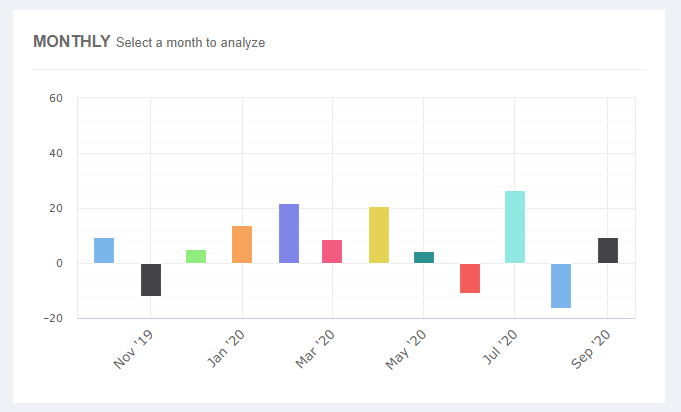
Task: Click the blue negative bar near the right
Action: pos(561,286)
